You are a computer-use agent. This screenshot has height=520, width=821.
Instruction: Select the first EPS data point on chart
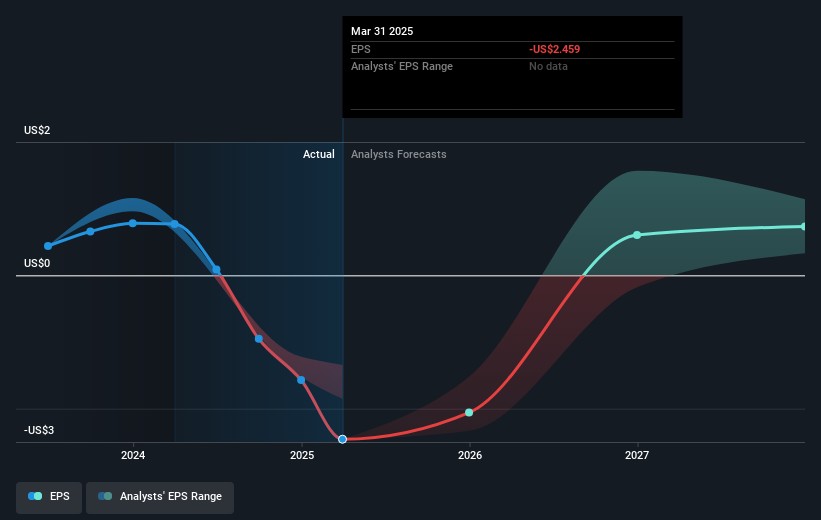[x=48, y=245]
